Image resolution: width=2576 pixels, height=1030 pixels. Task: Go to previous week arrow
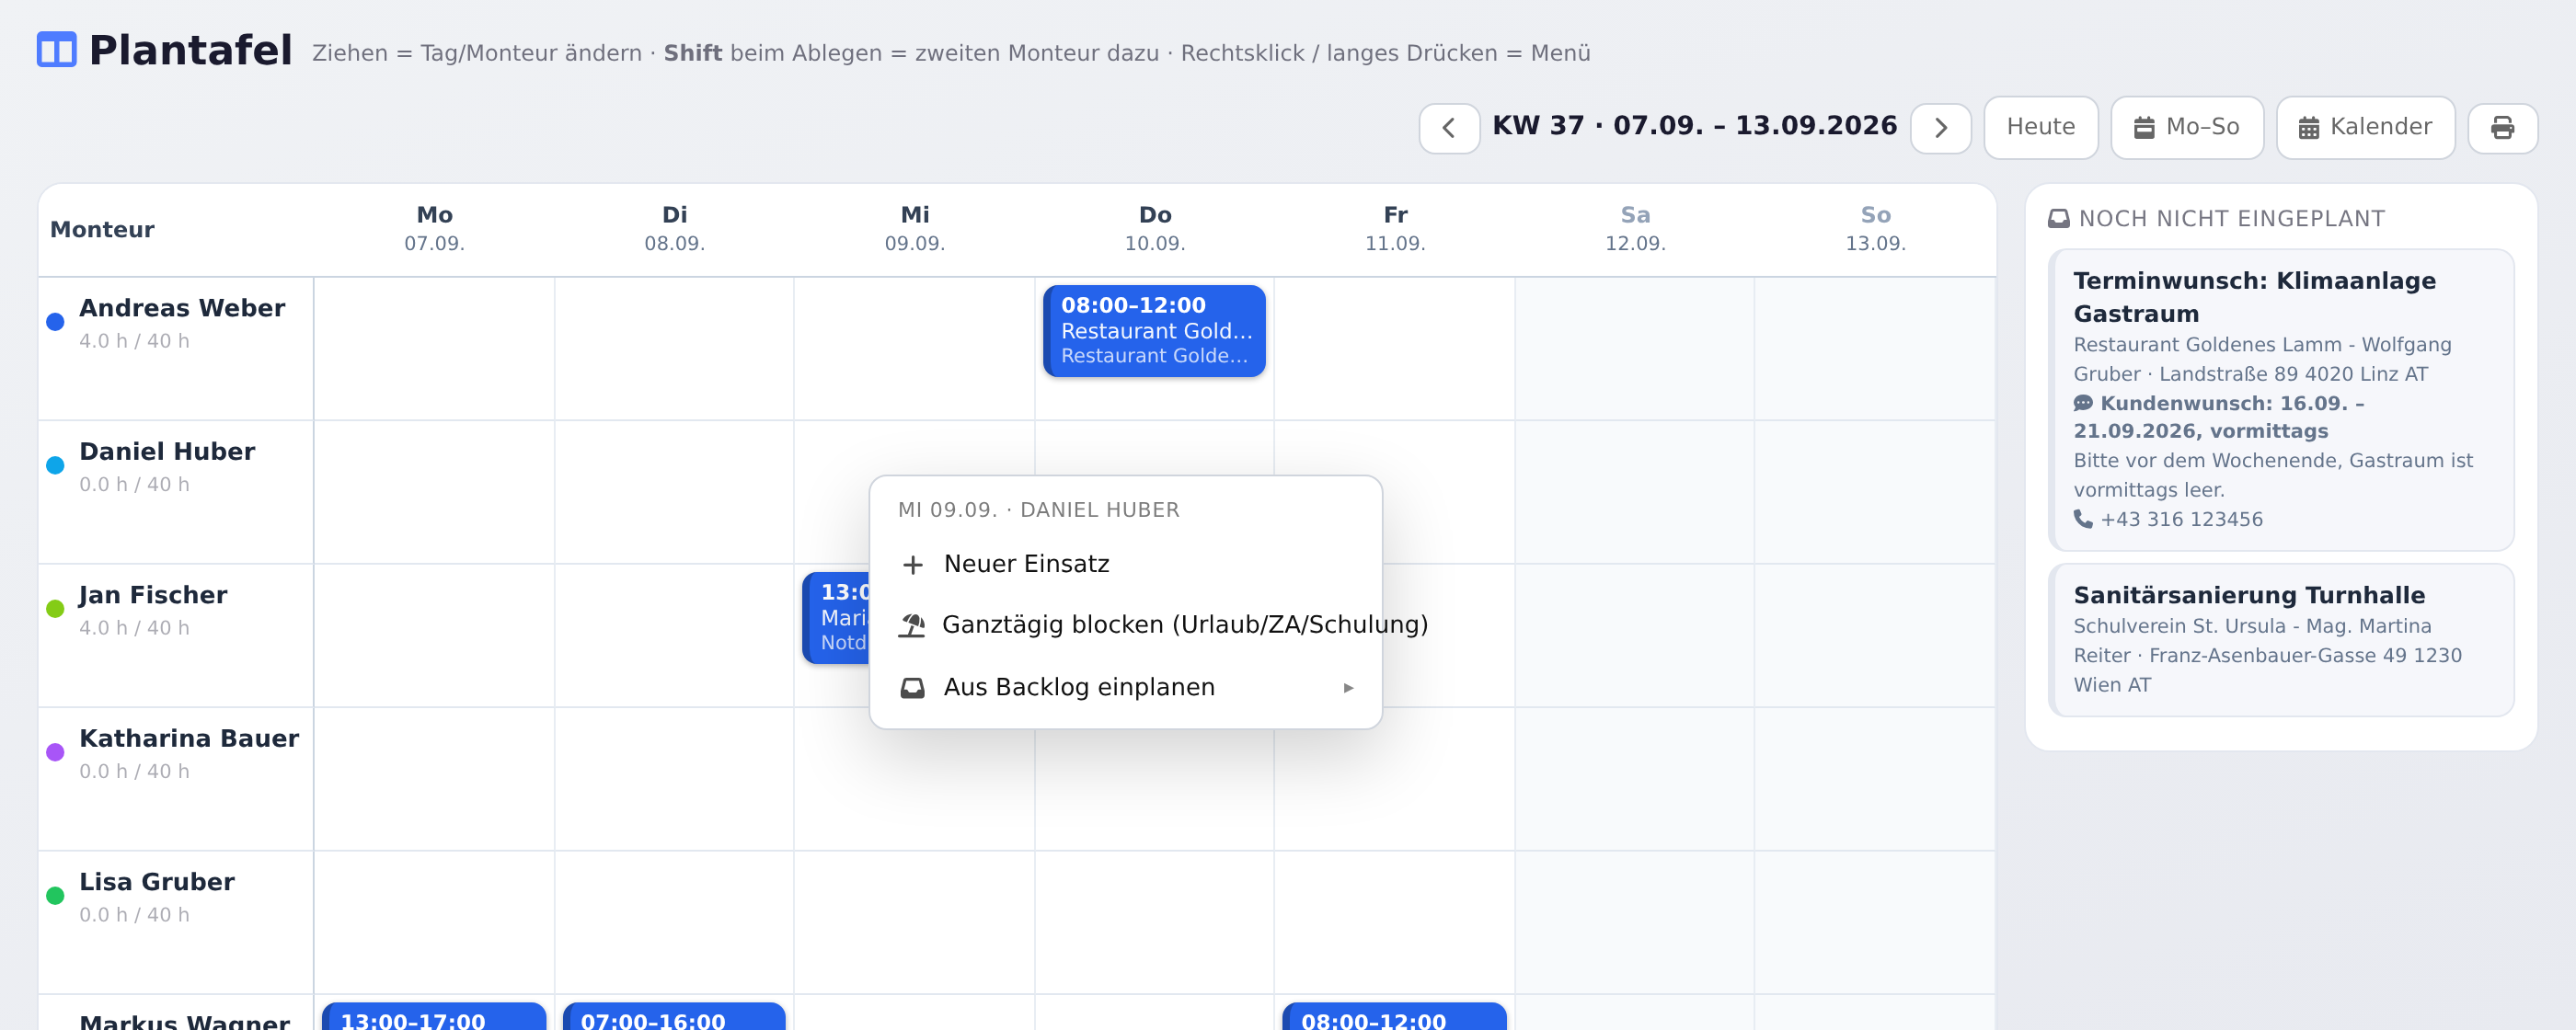pos(1448,128)
